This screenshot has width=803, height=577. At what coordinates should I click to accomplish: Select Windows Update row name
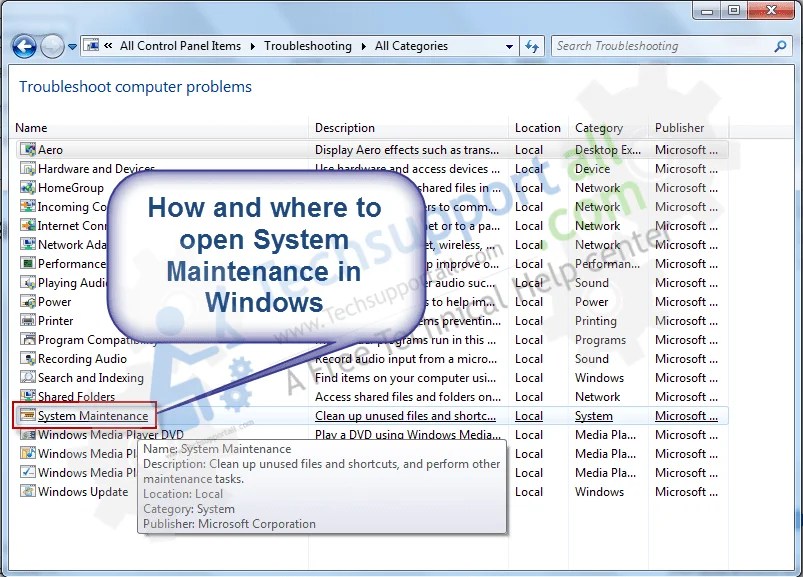pyautogui.click(x=83, y=492)
